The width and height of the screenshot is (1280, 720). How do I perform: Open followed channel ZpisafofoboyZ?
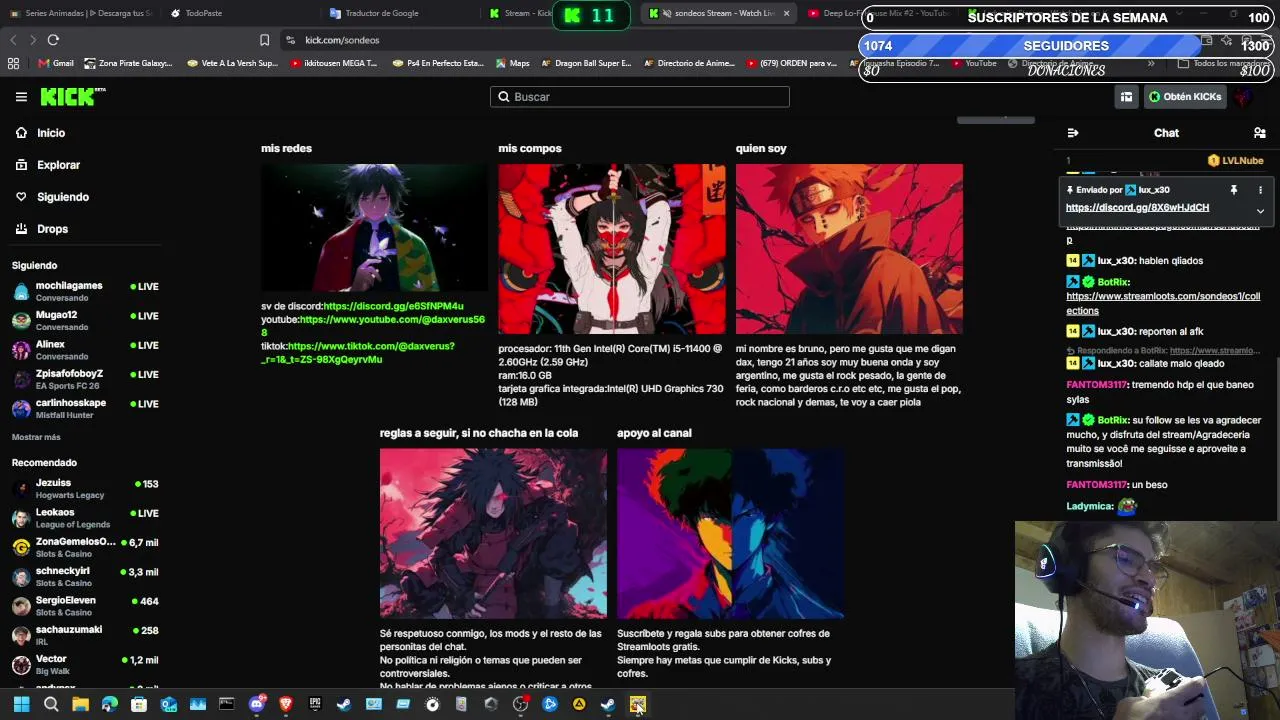85,379
